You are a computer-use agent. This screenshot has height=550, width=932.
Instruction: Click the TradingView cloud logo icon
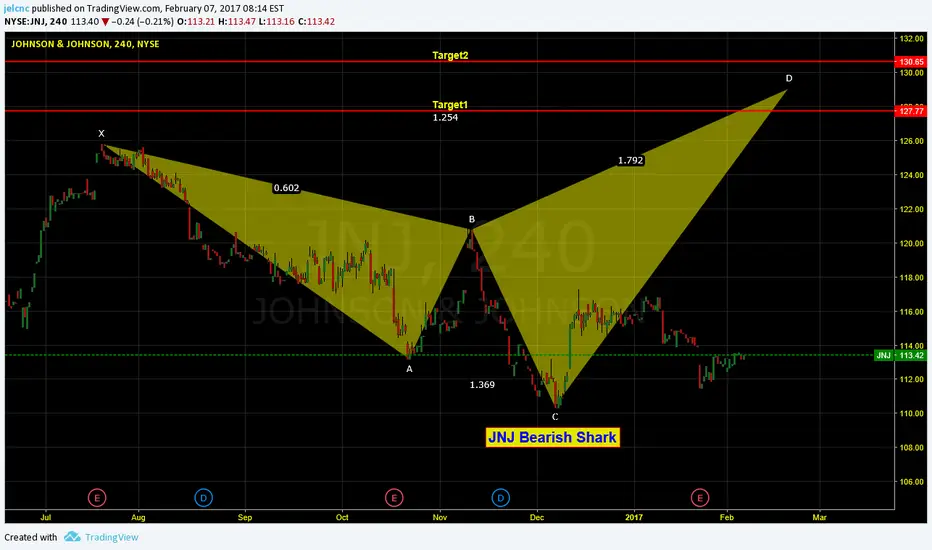[73, 537]
